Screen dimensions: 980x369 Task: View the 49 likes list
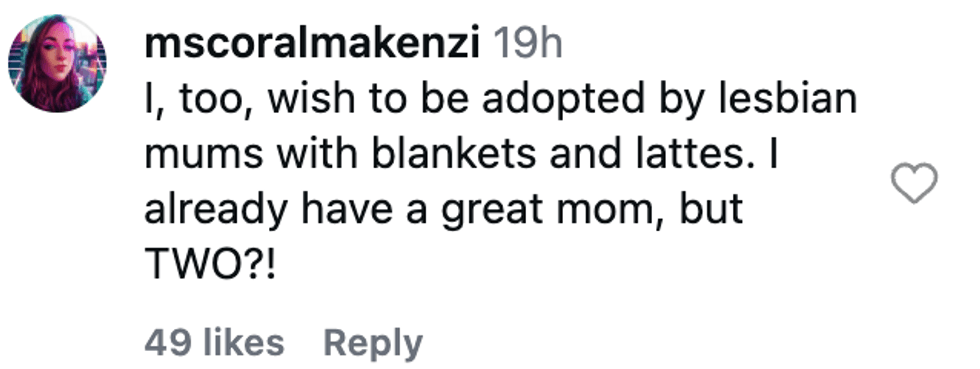[214, 343]
